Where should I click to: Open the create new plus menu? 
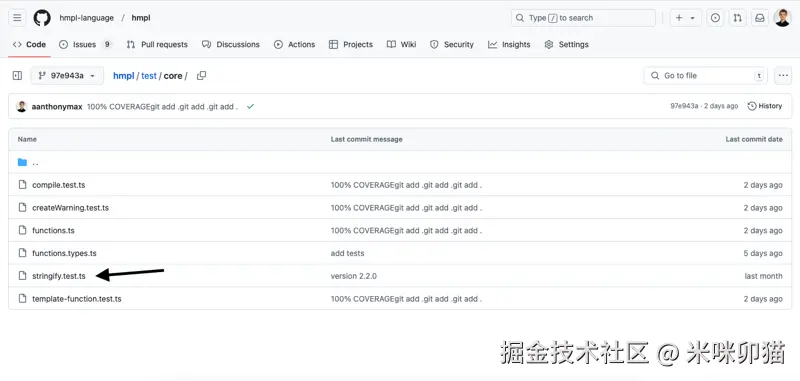point(685,18)
